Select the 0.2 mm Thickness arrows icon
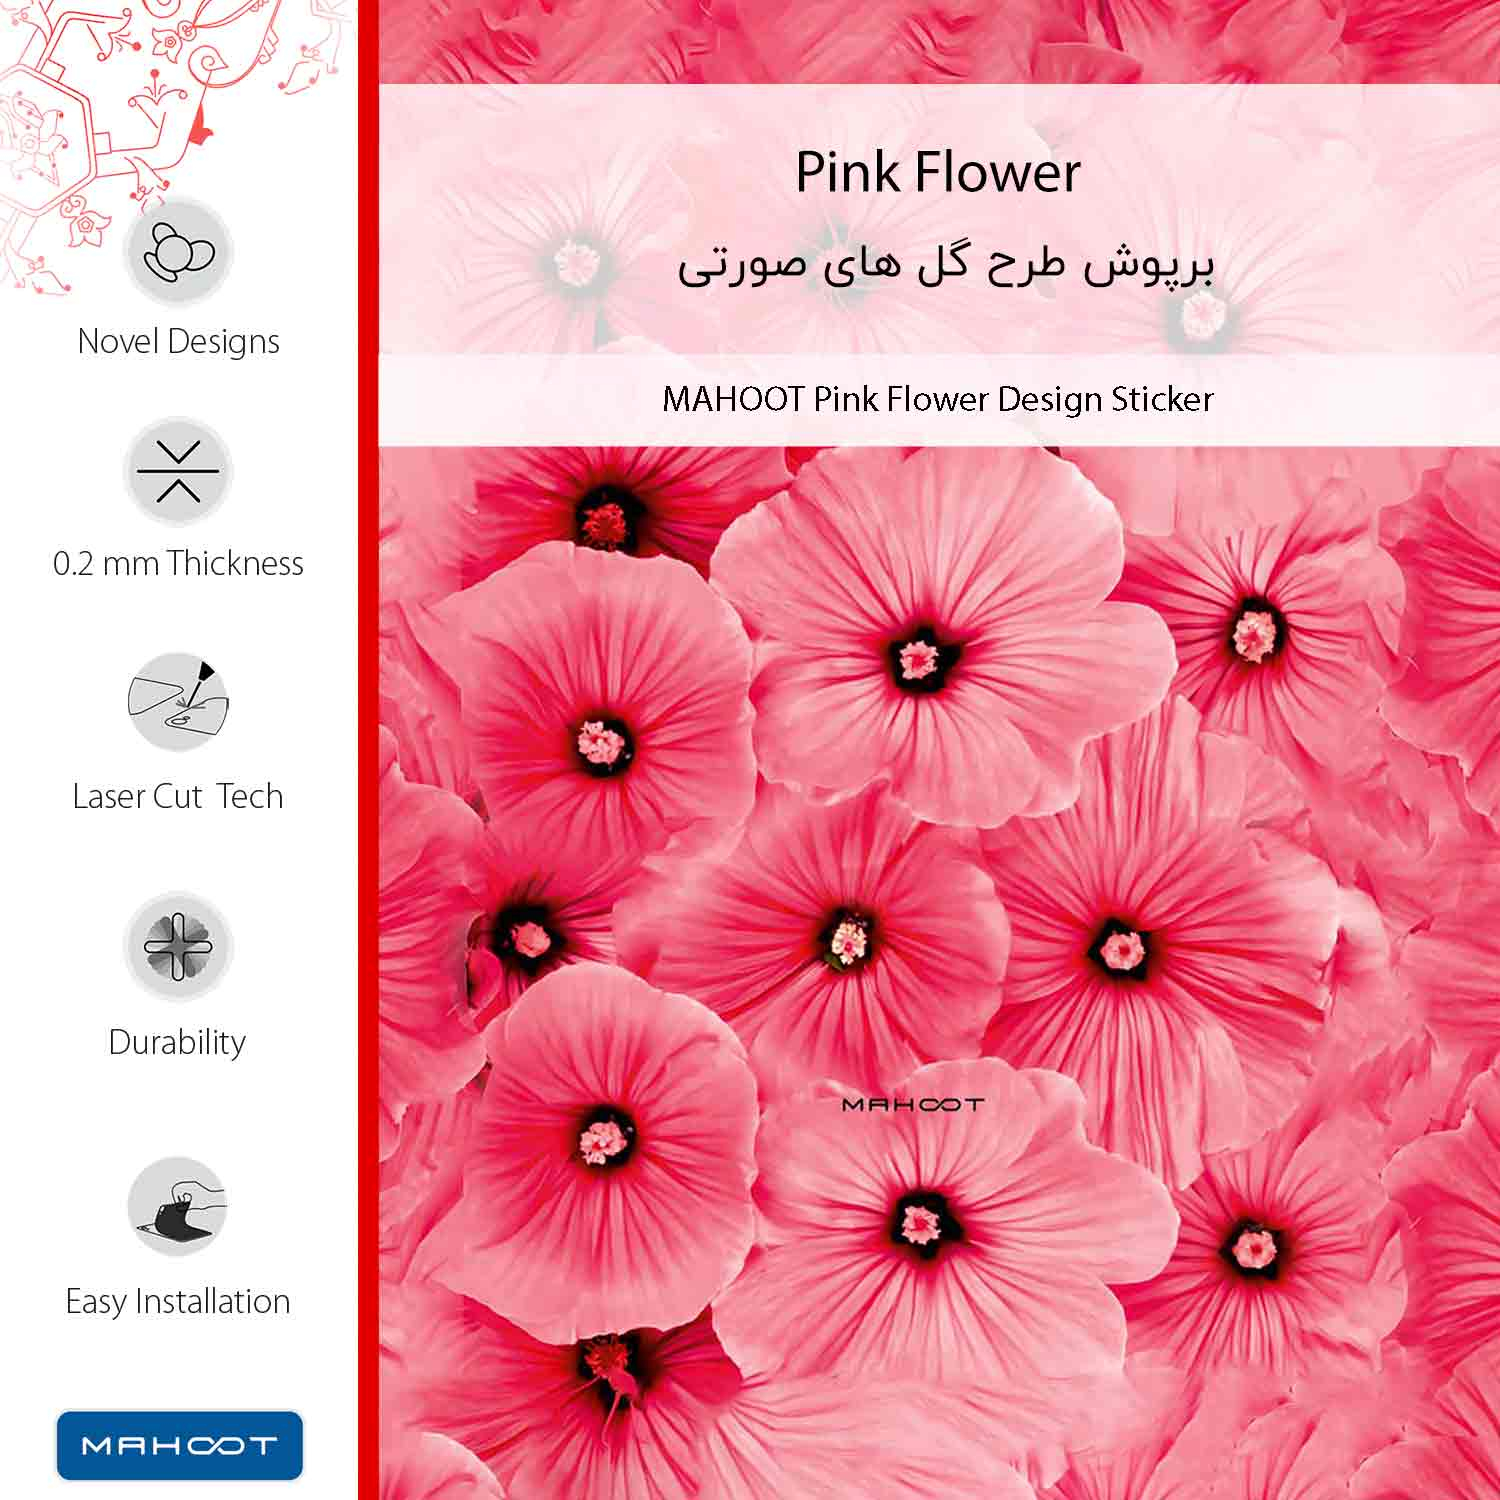Viewport: 1500px width, 1500px height. [x=178, y=472]
